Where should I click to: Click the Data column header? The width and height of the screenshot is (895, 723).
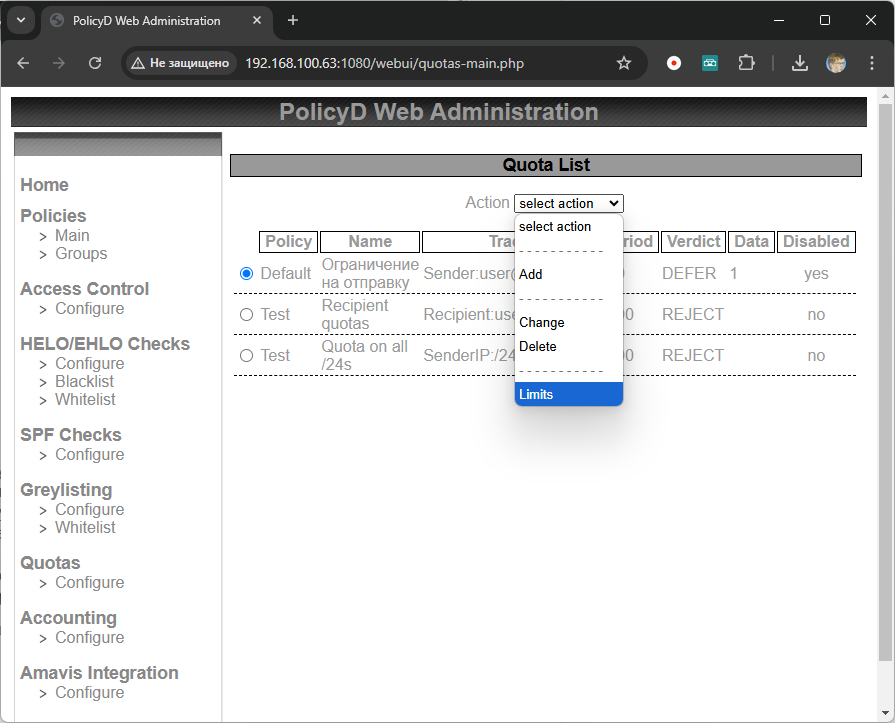click(x=751, y=241)
